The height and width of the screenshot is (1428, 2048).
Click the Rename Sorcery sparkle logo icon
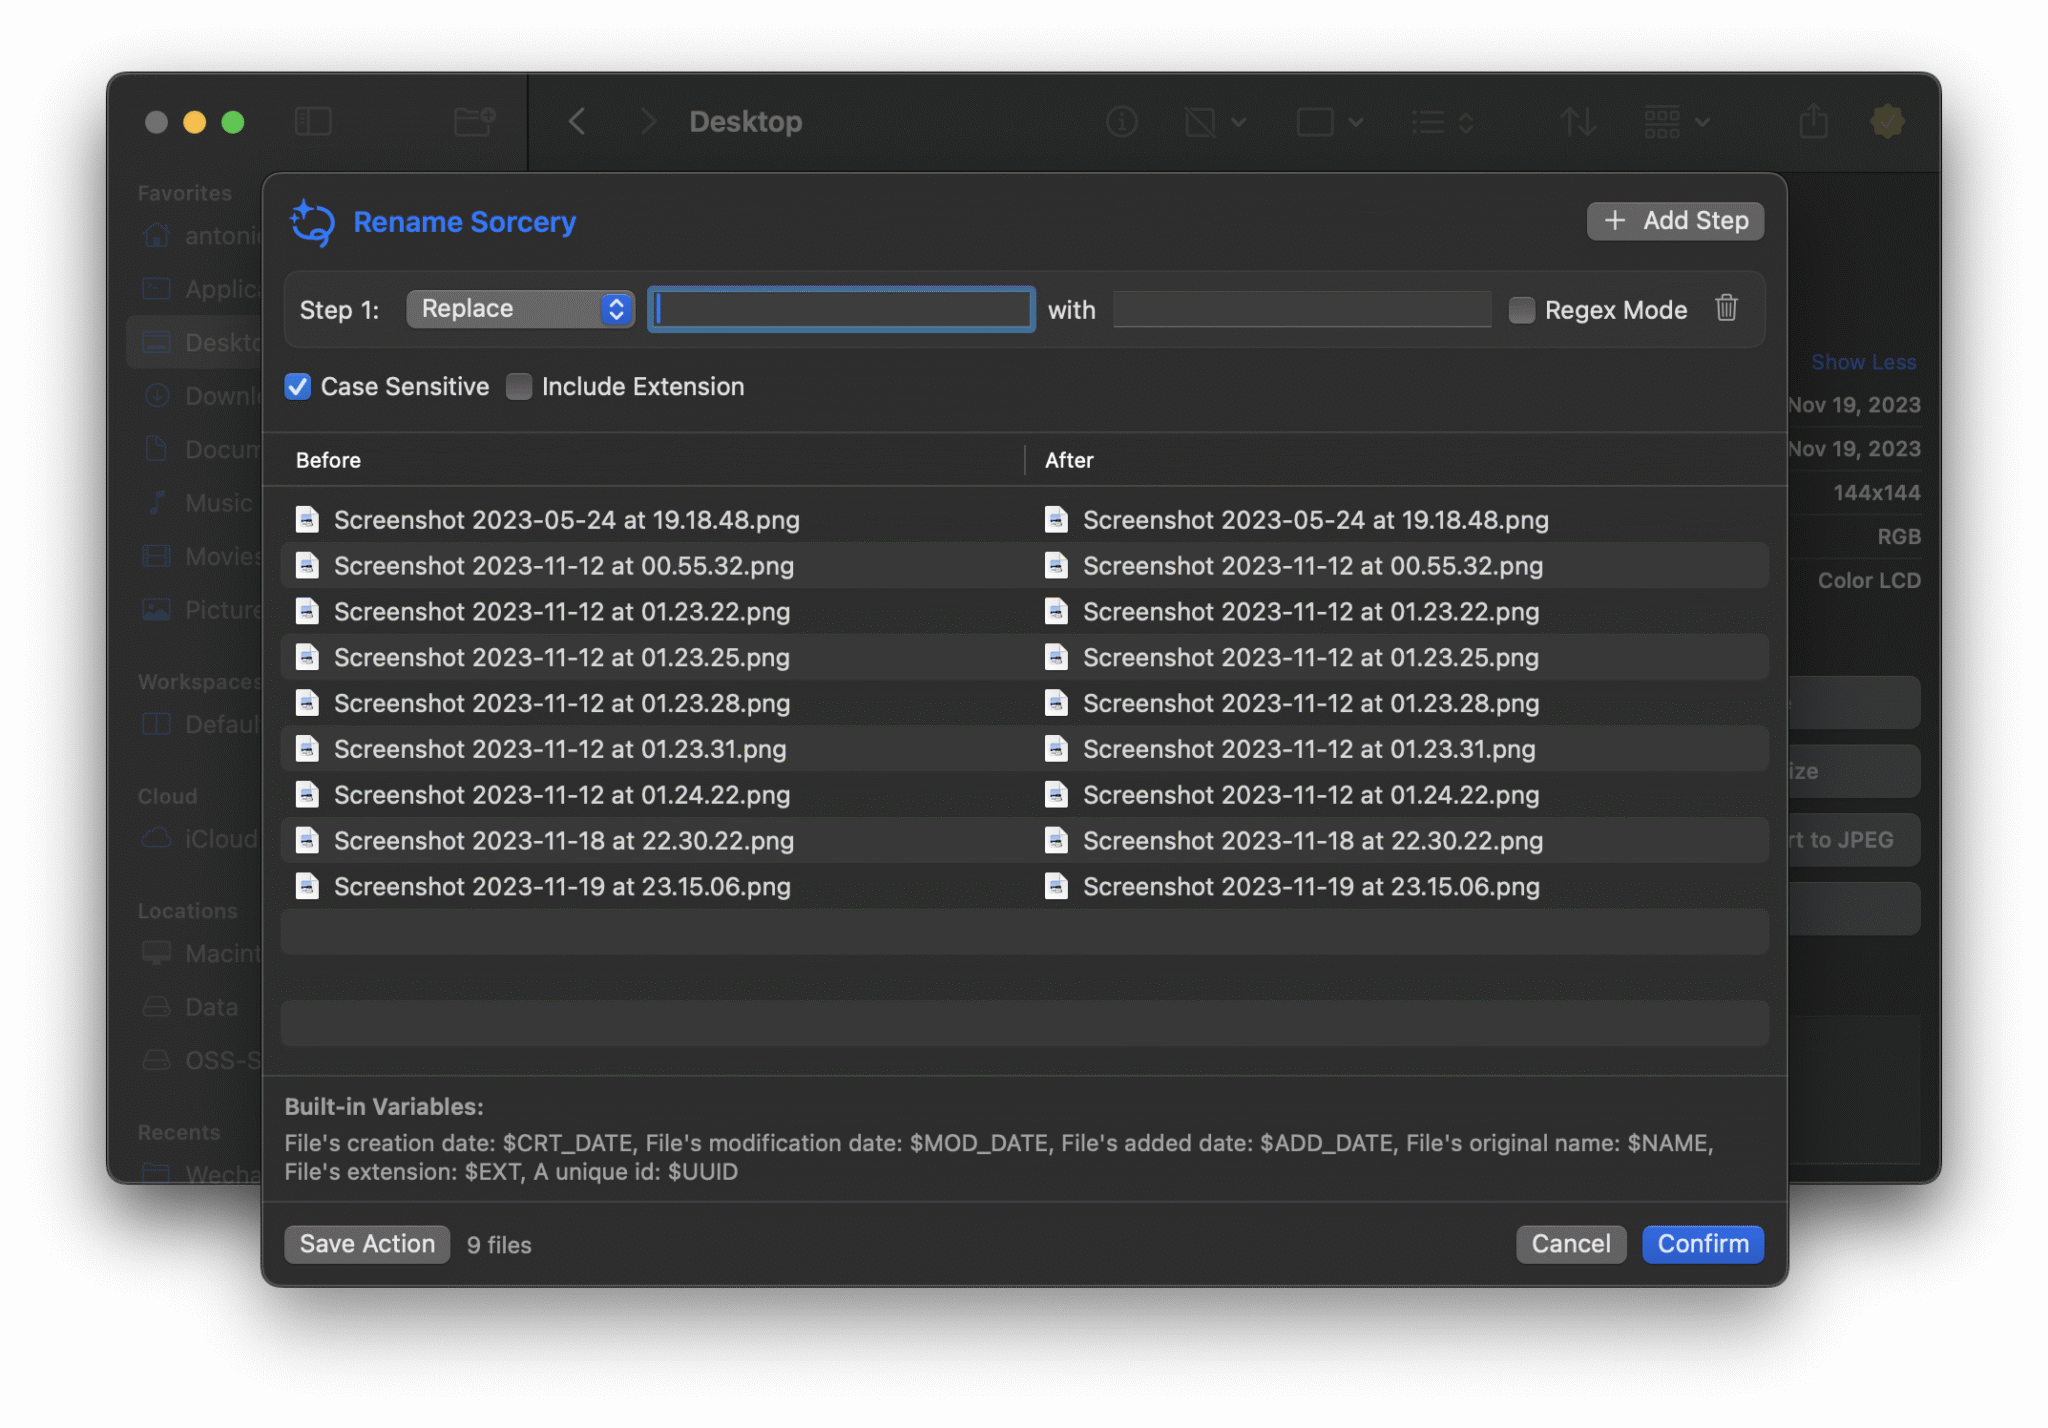(x=310, y=222)
